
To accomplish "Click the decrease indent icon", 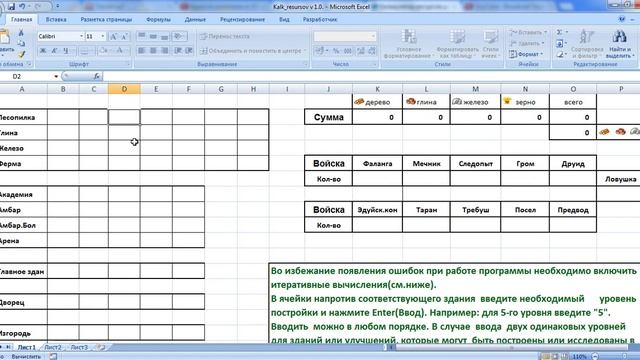I will click(178, 51).
